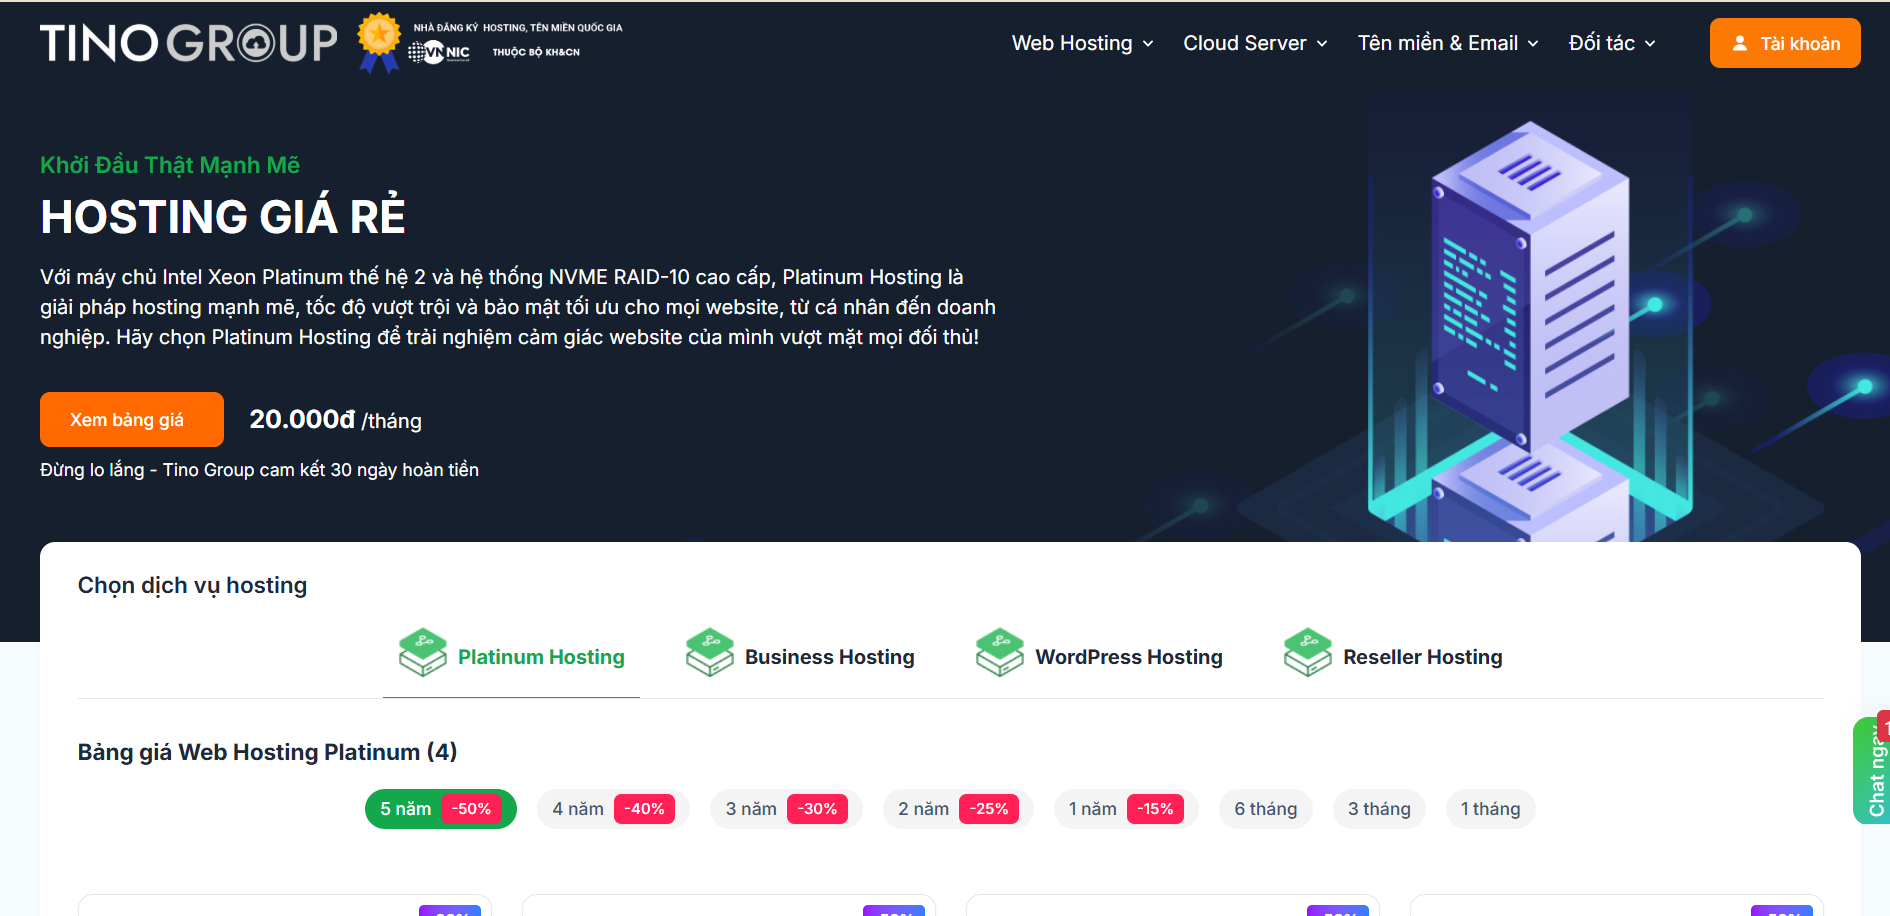Click the Platinum Hosting stack icon
The height and width of the screenshot is (916, 1890).
coord(422,651)
